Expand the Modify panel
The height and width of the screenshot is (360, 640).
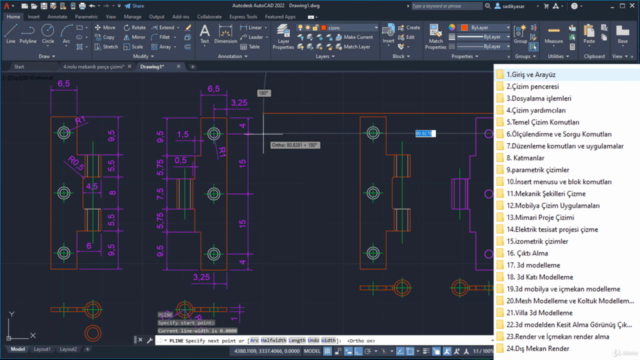[143, 56]
